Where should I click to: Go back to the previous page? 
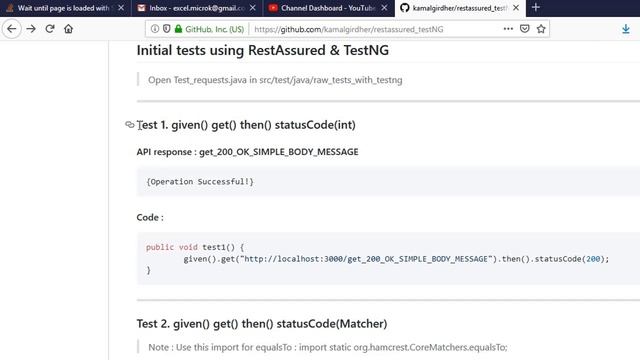(11, 29)
